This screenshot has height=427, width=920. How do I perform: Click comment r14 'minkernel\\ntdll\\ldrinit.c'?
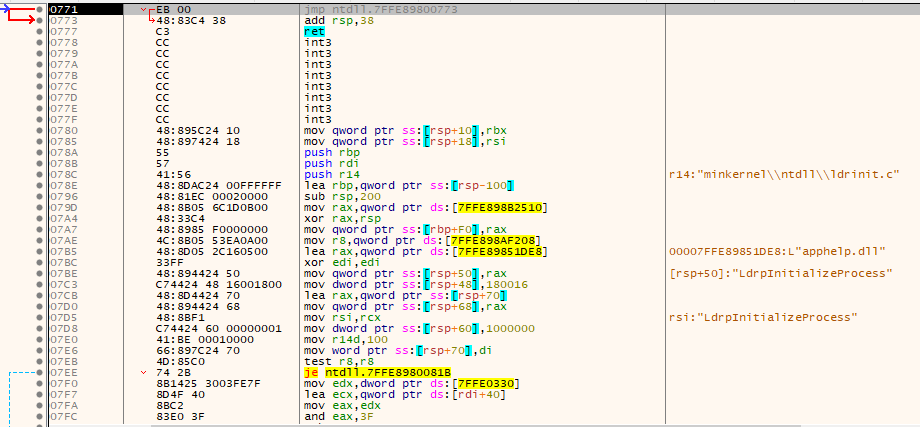click(784, 174)
